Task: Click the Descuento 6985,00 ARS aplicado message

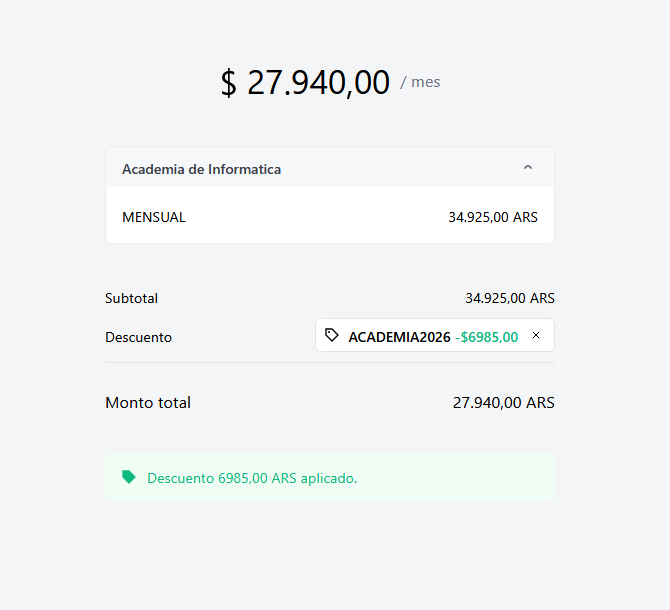Action: click(x=252, y=478)
